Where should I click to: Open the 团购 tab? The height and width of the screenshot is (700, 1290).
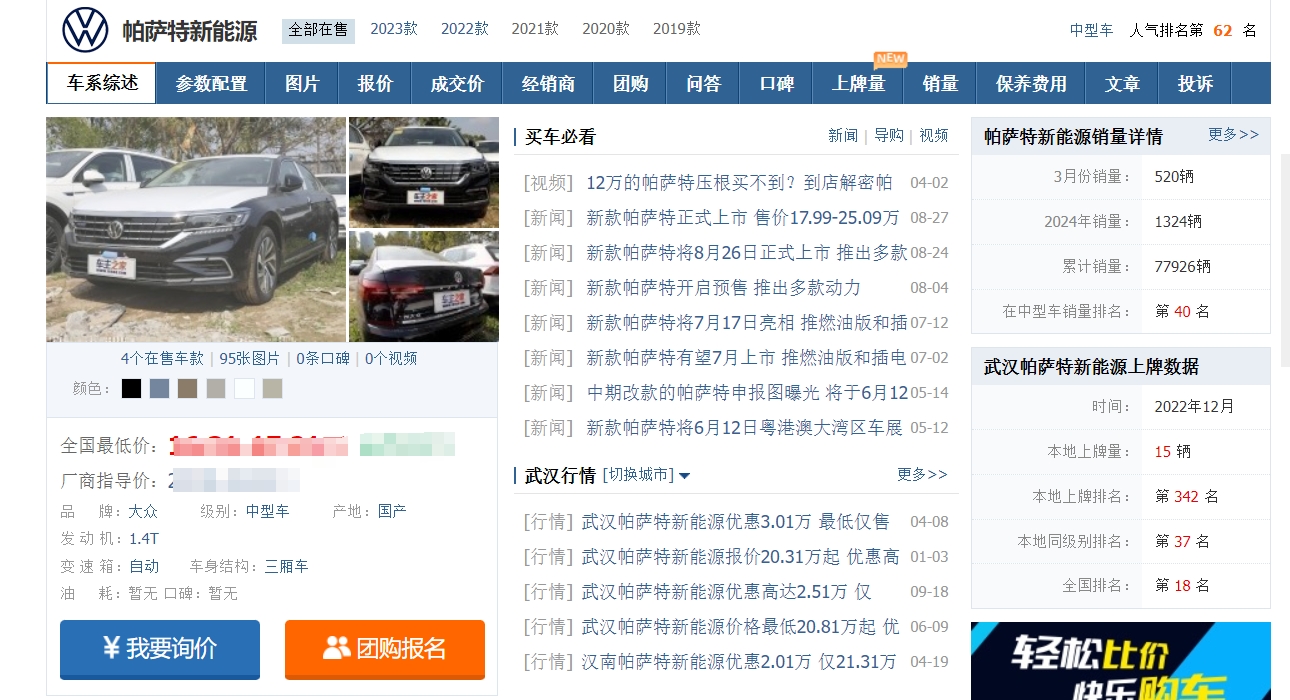[x=630, y=84]
